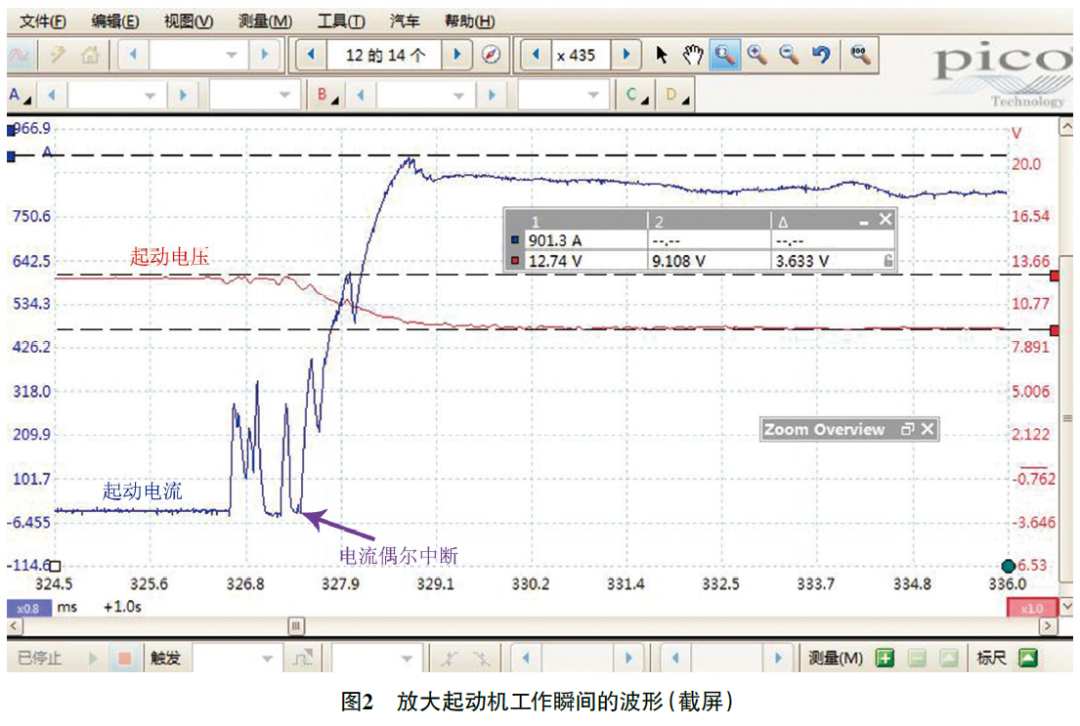1080x726 pixels.
Task: Select the arrow pointer tool
Action: [x=661, y=54]
